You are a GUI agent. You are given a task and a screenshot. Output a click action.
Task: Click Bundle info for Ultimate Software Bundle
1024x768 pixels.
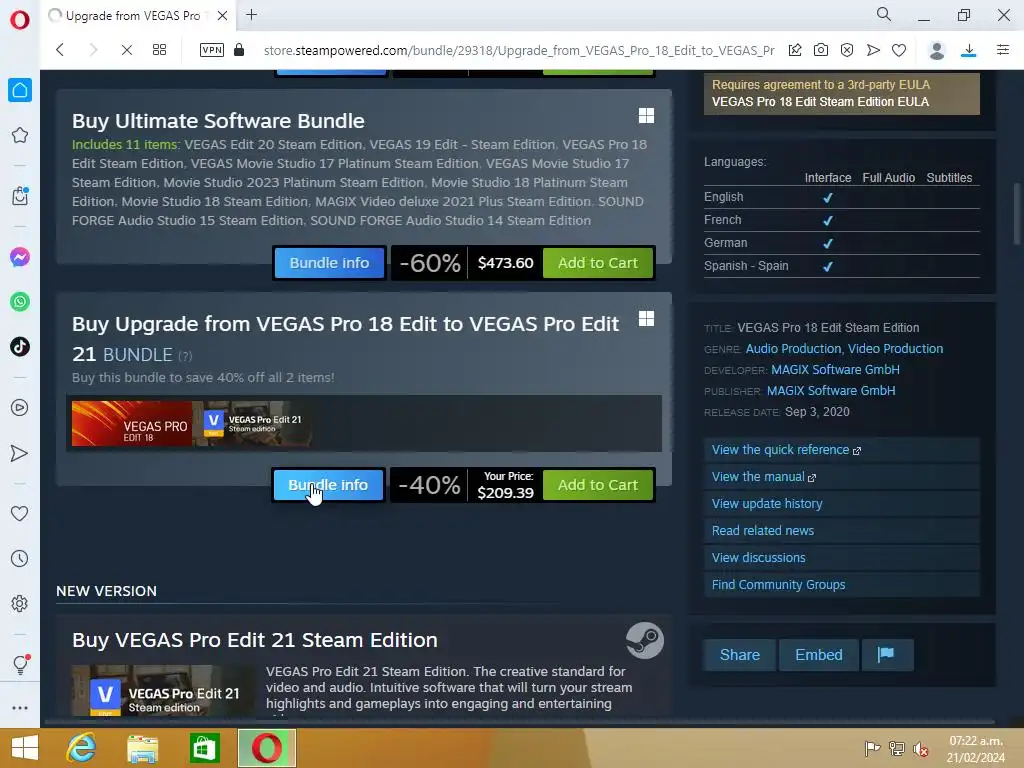329,263
